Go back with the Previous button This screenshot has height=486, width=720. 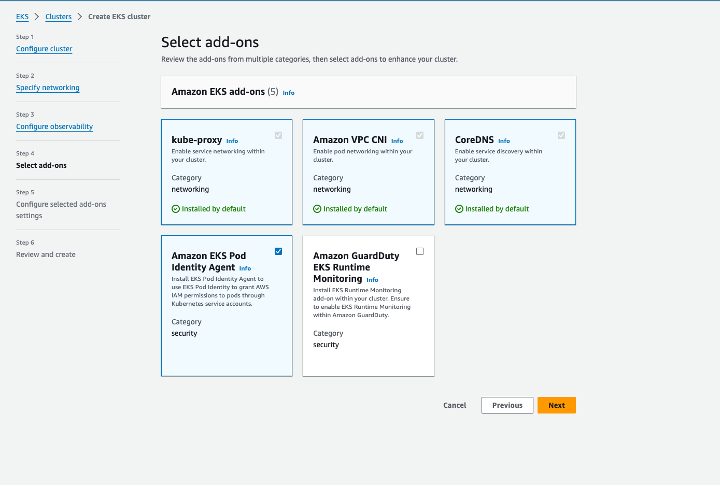(507, 405)
